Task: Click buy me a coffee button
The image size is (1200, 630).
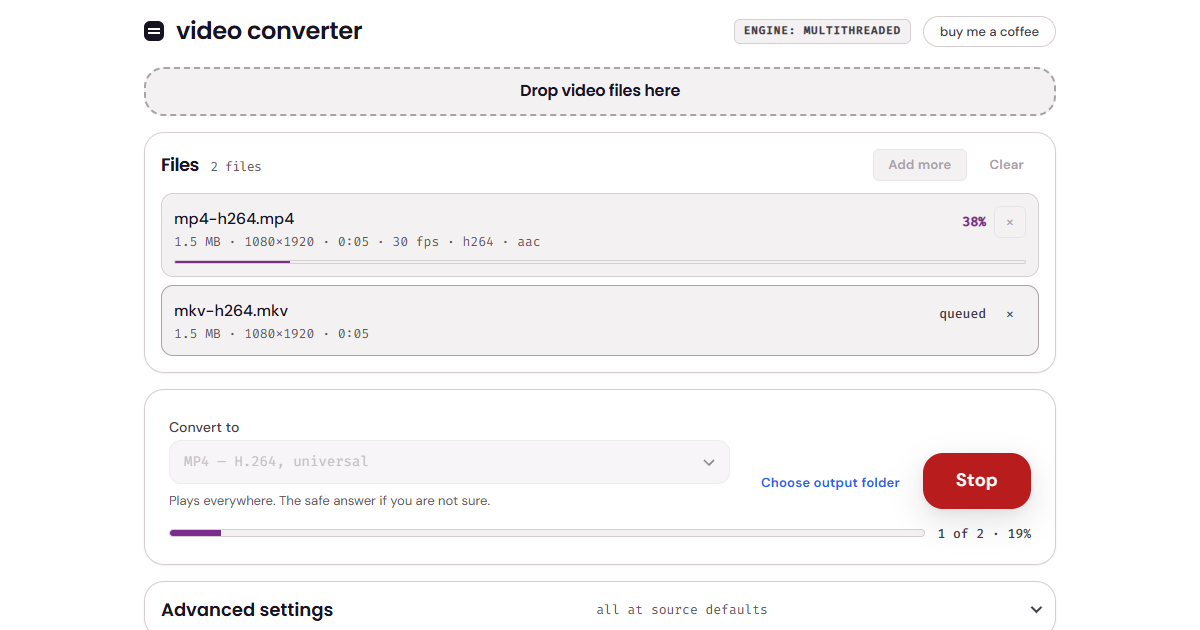Action: tap(989, 31)
